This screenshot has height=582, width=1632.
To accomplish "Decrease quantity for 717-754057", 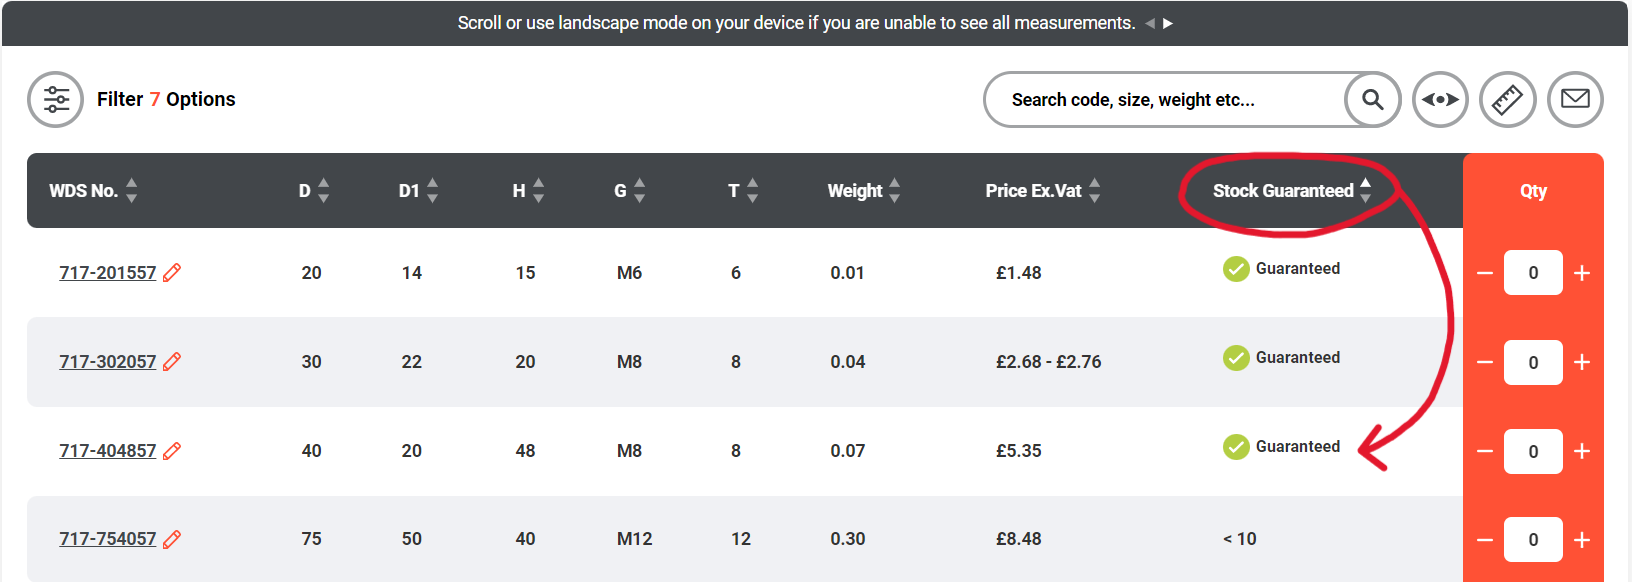I will (1485, 540).
